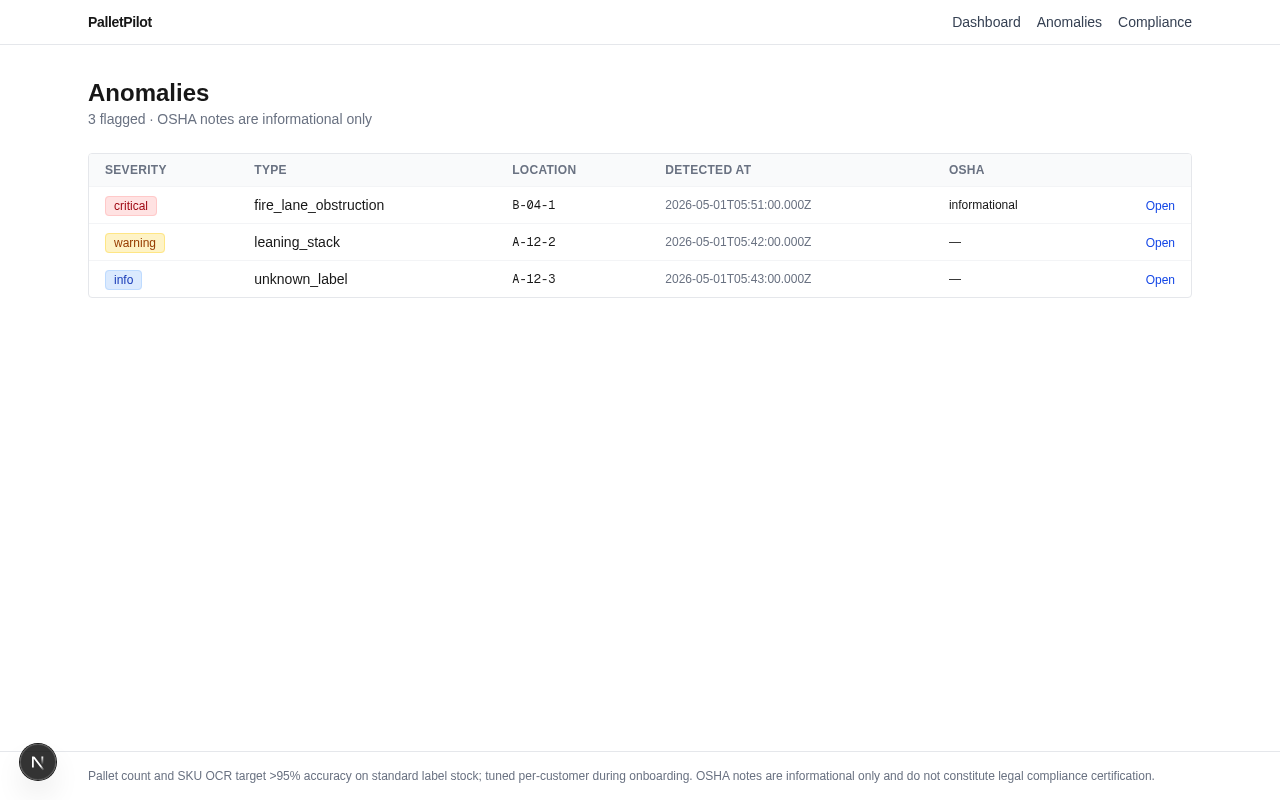The width and height of the screenshot is (1280, 800).
Task: Click location B-04-1
Action: click(534, 205)
